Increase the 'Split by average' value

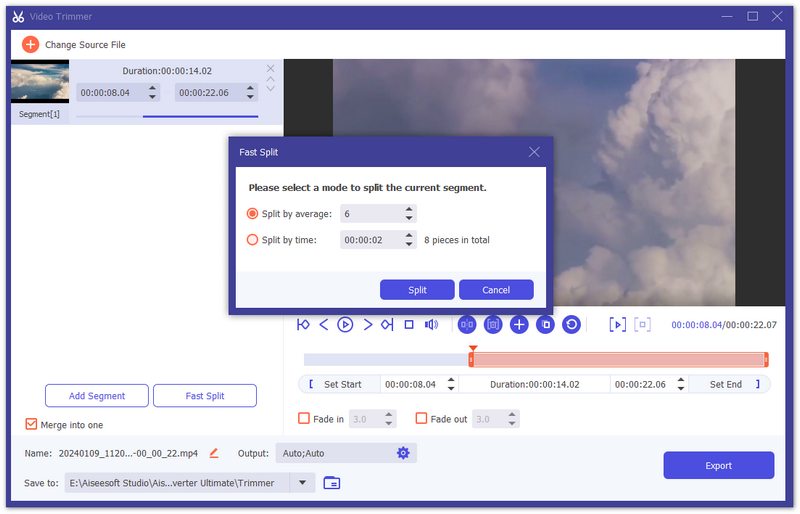tap(409, 209)
